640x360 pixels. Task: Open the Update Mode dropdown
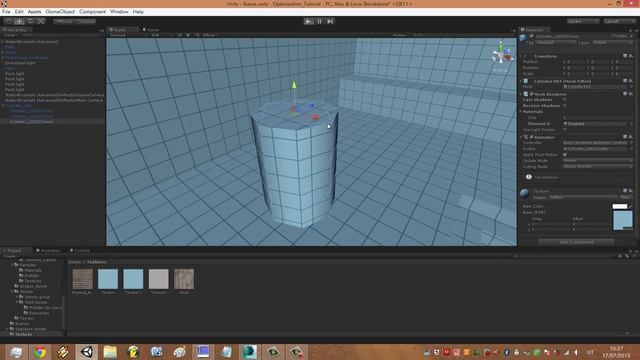(598, 160)
